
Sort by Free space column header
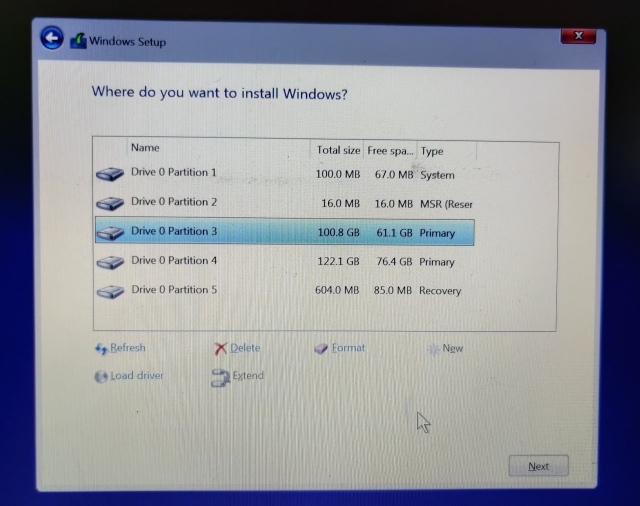tap(390, 151)
